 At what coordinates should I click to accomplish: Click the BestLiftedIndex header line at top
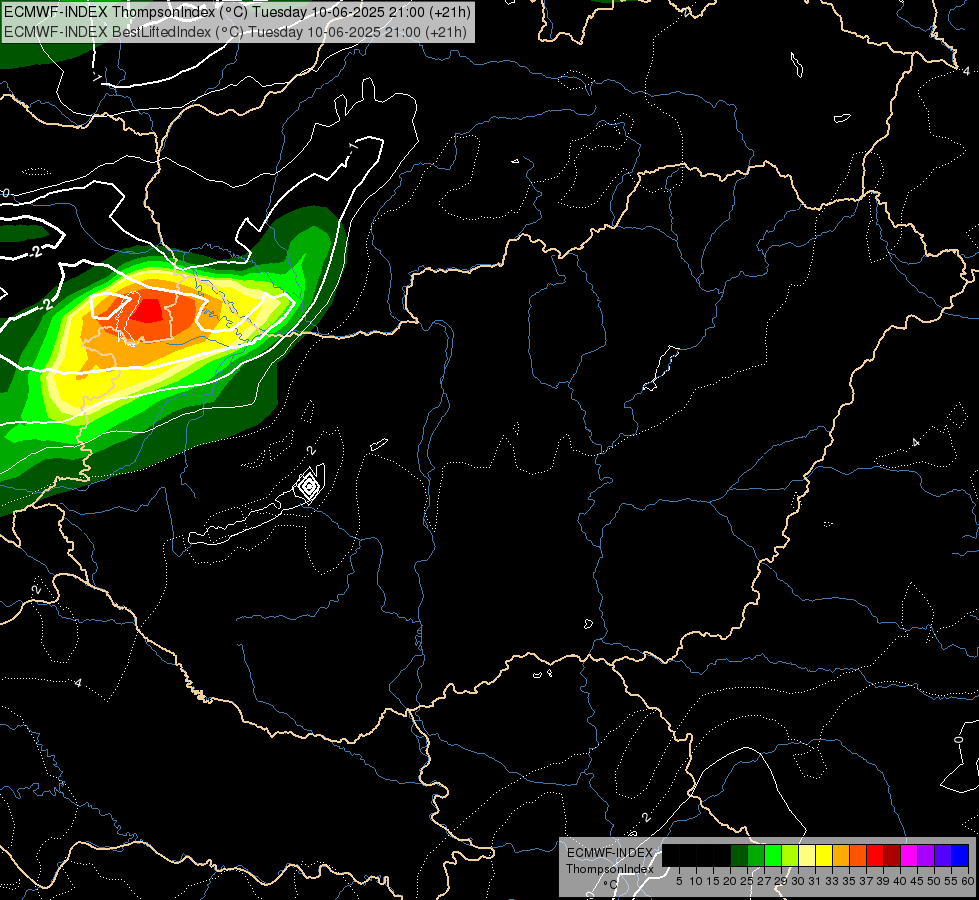[235, 31]
